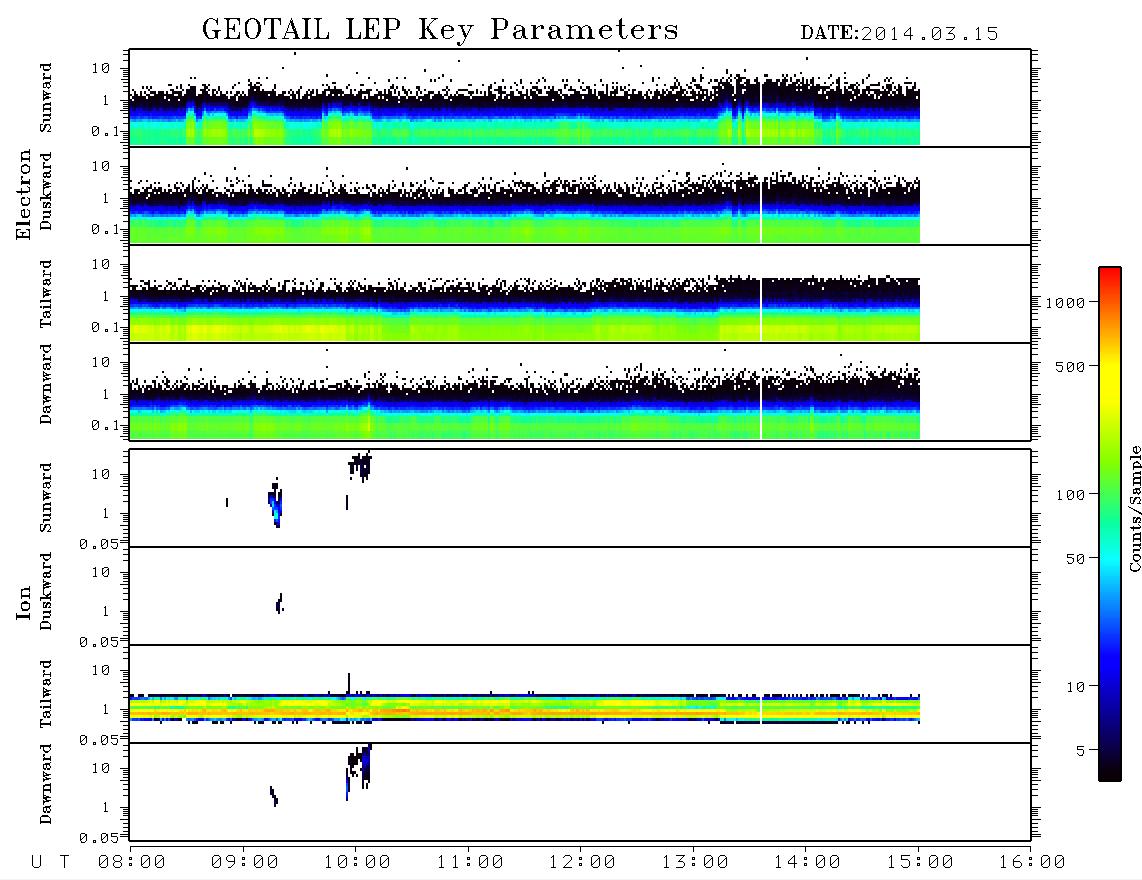Image resolution: width=1142 pixels, height=880 pixels.
Task: Click the Counts/Sample colorbar gradient
Action: tap(1110, 524)
